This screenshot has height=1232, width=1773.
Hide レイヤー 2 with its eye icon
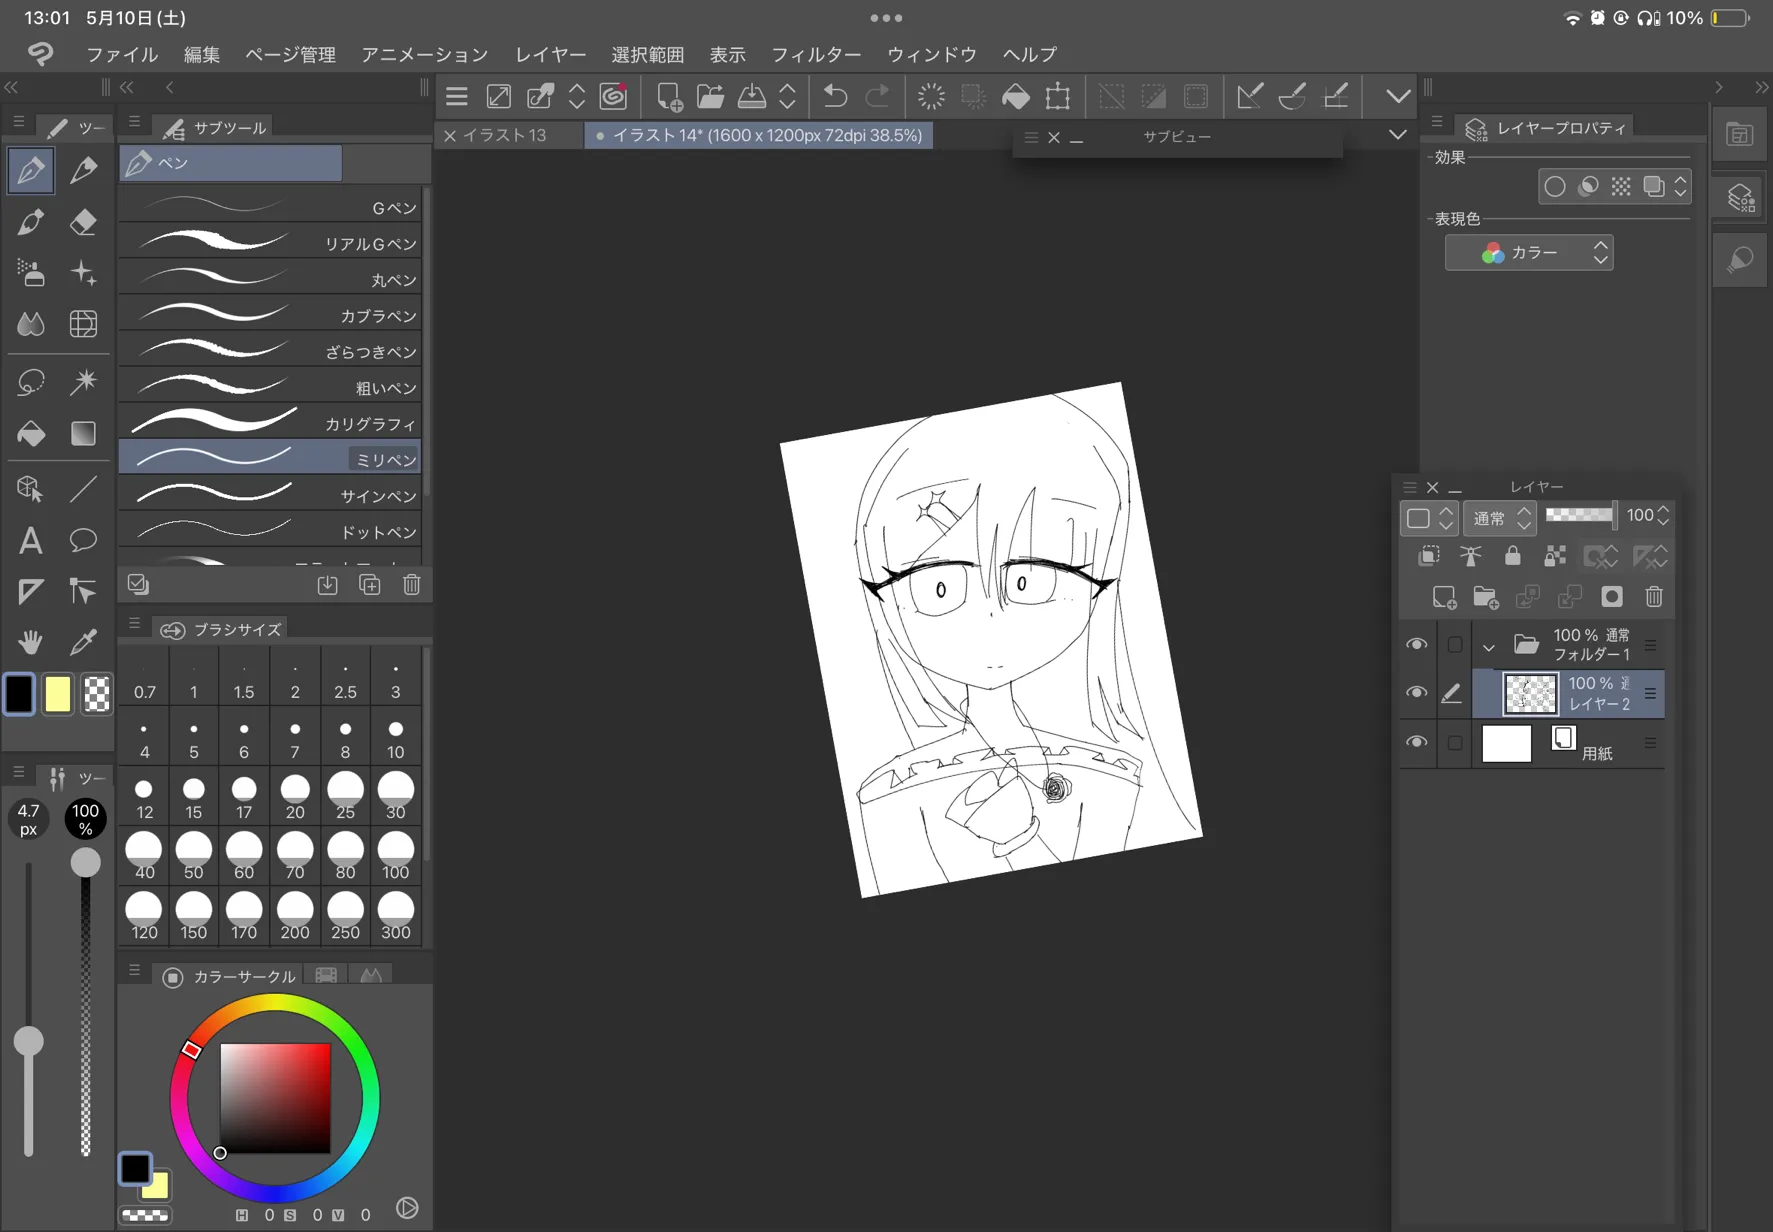[x=1416, y=693]
